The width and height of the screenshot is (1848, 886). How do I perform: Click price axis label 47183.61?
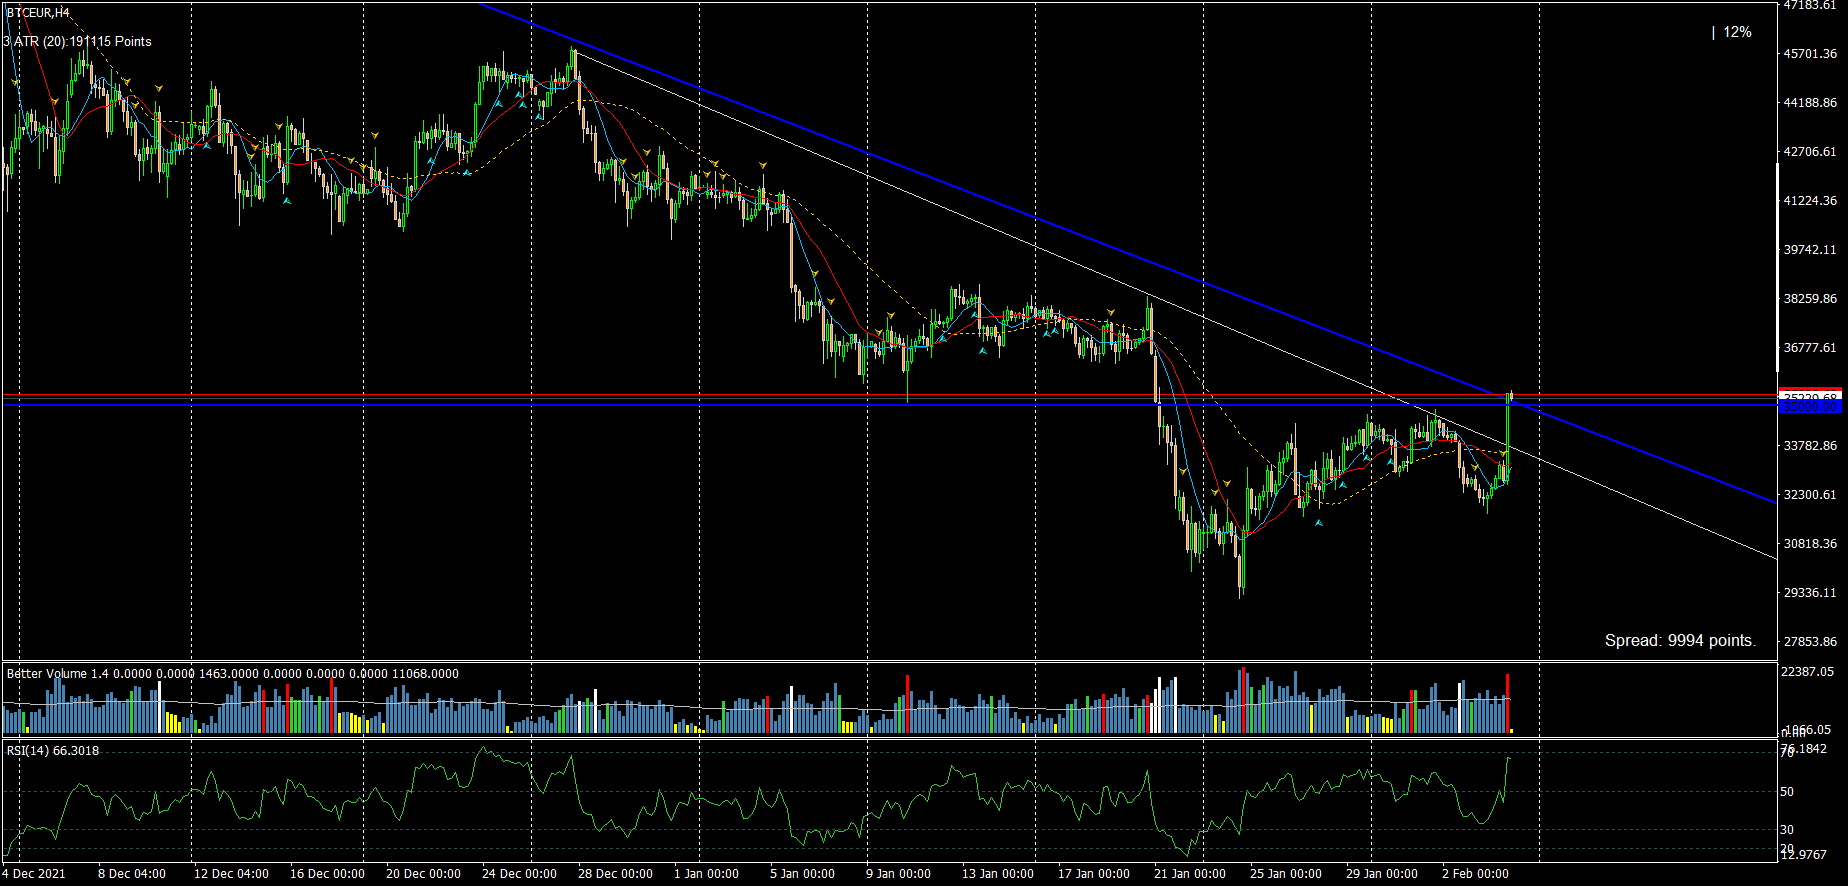point(1810,5)
